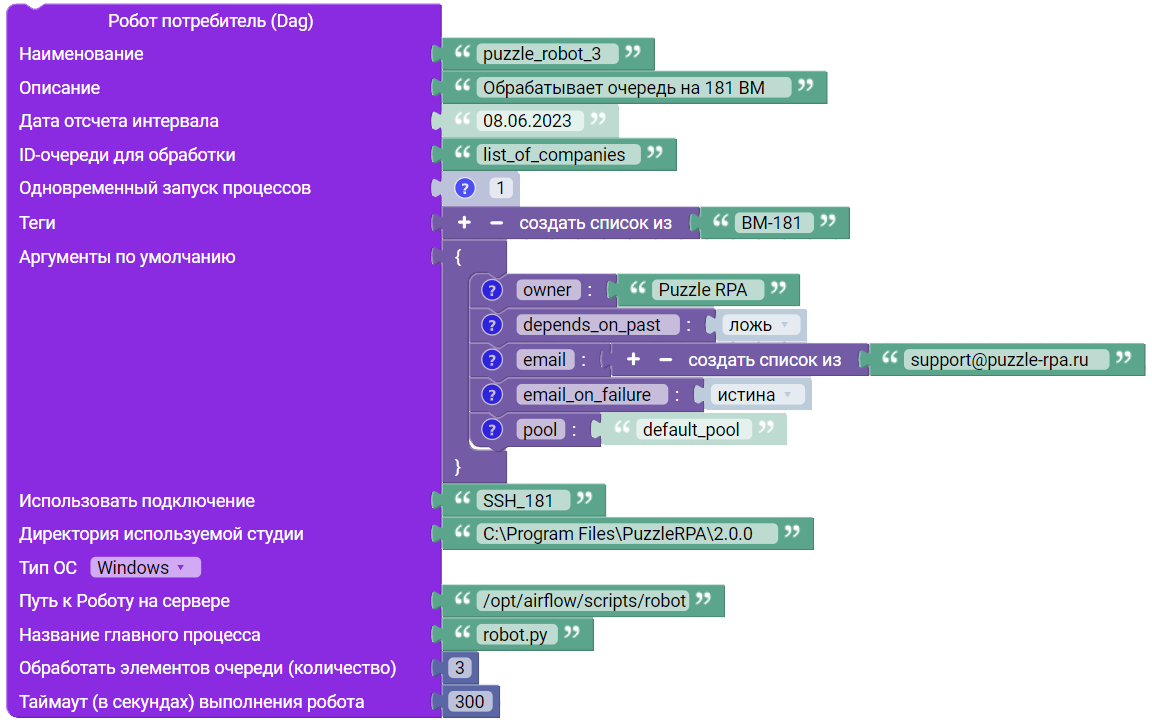Edit the list_of_companies queue ID field
This screenshot has width=1152, height=727.
(x=558, y=154)
